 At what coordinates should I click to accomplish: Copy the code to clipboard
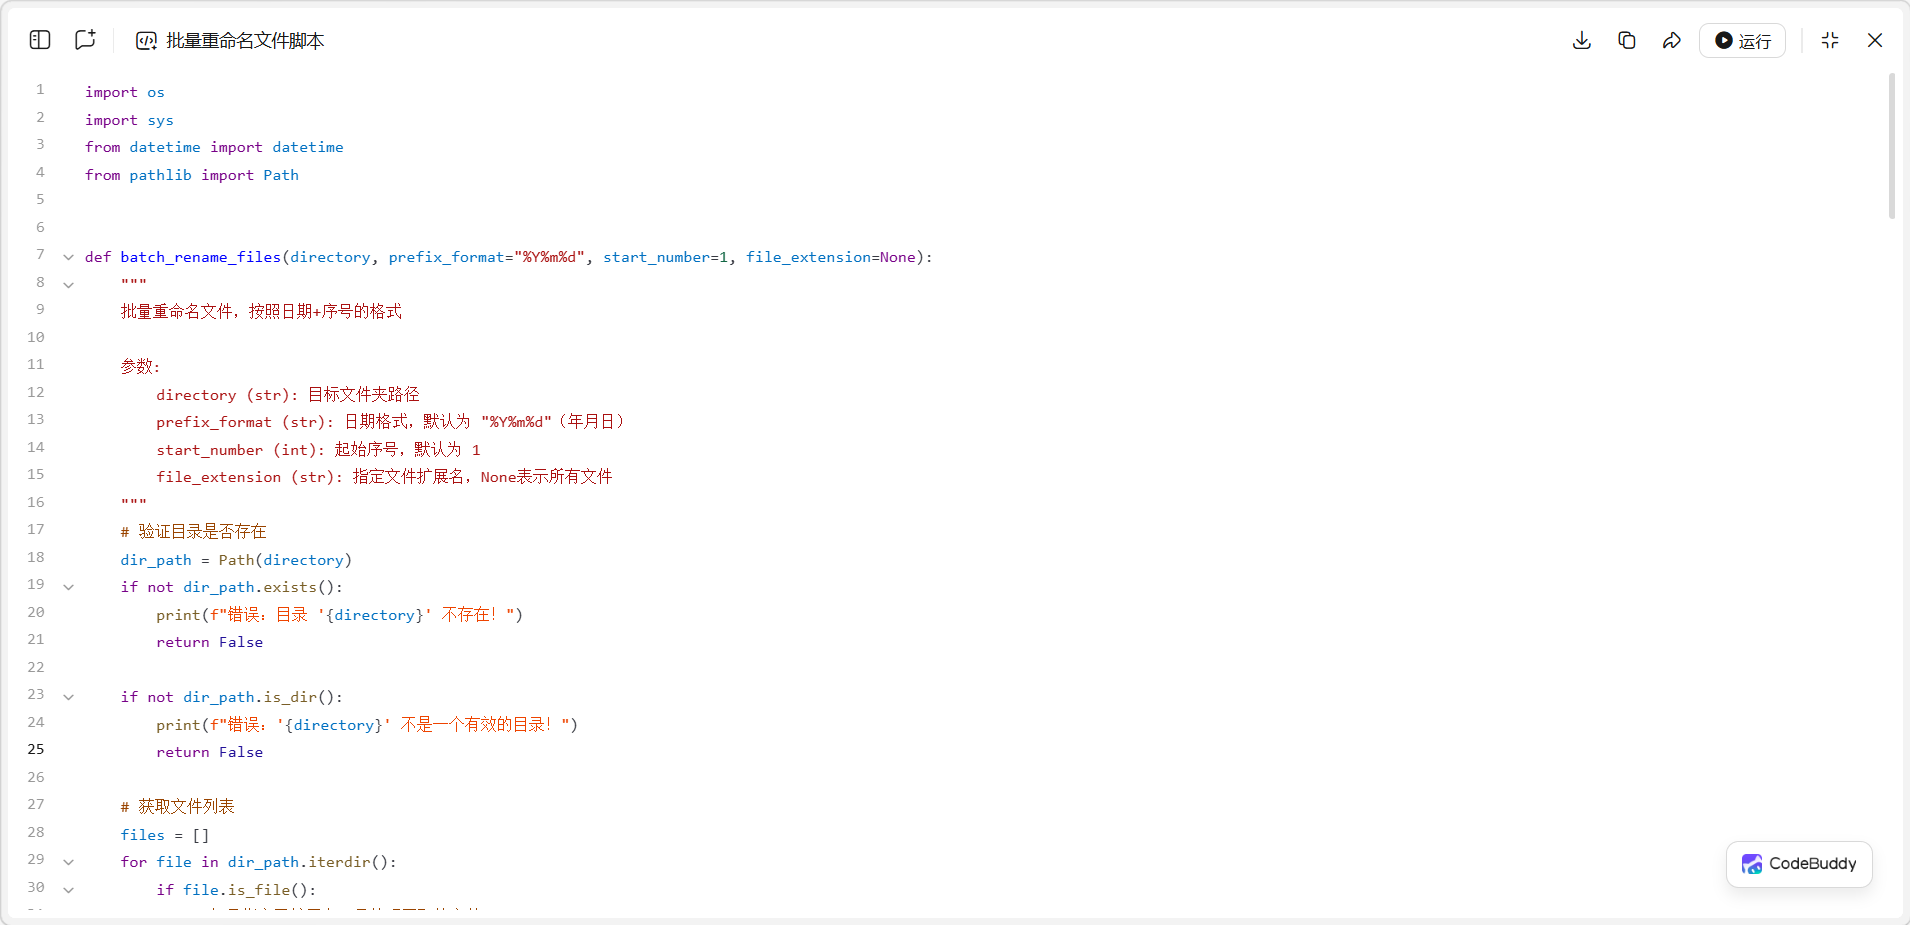tap(1626, 40)
